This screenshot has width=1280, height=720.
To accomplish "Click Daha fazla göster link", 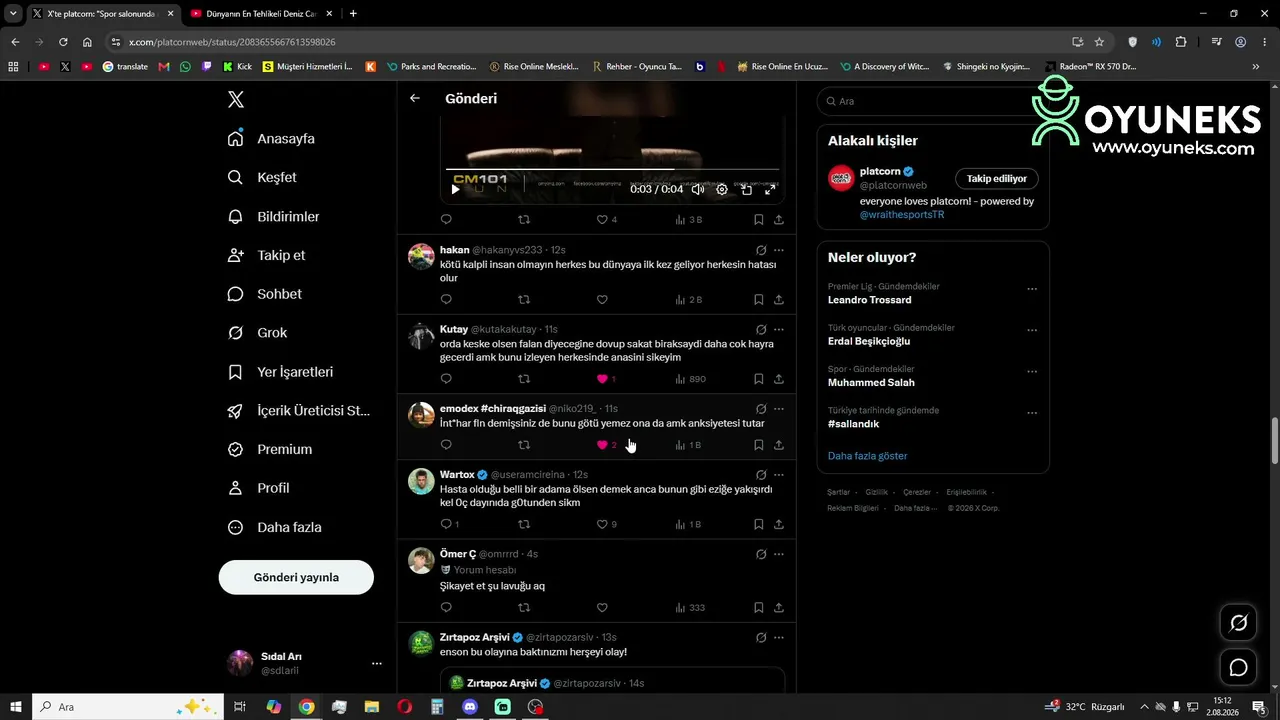I will pyautogui.click(x=868, y=456).
